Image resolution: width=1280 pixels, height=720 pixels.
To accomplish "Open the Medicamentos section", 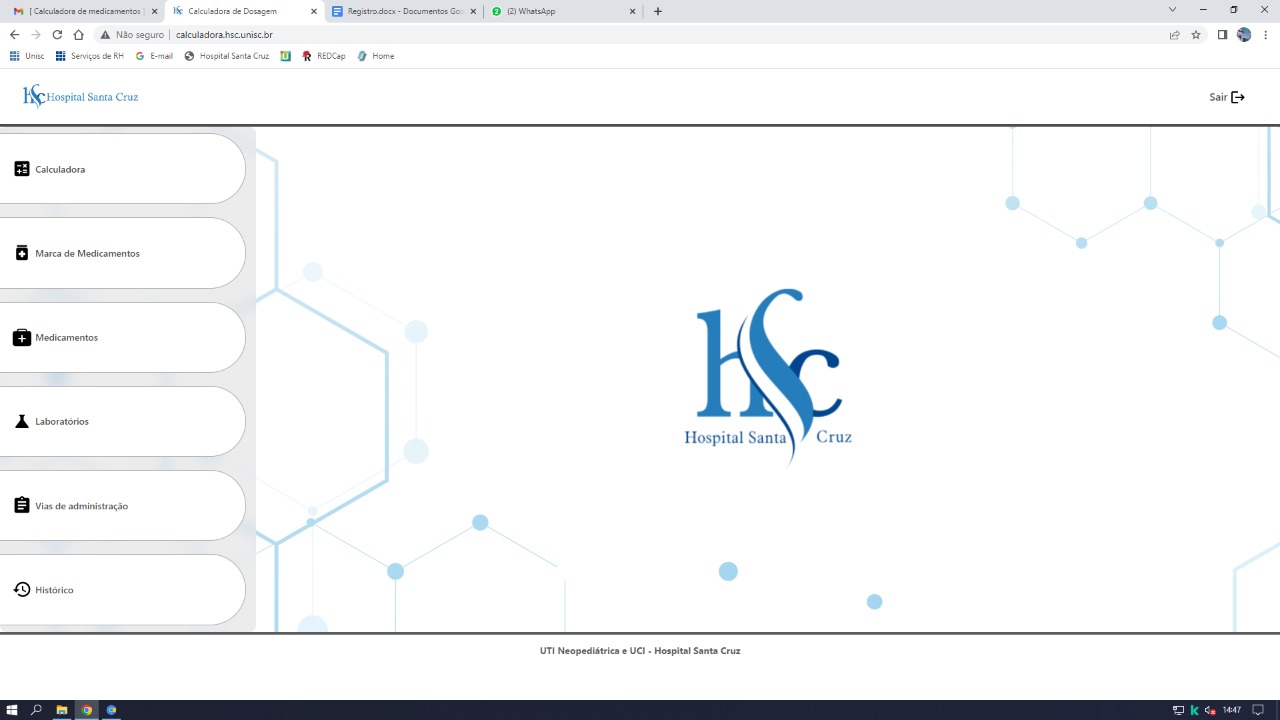I will coord(122,337).
